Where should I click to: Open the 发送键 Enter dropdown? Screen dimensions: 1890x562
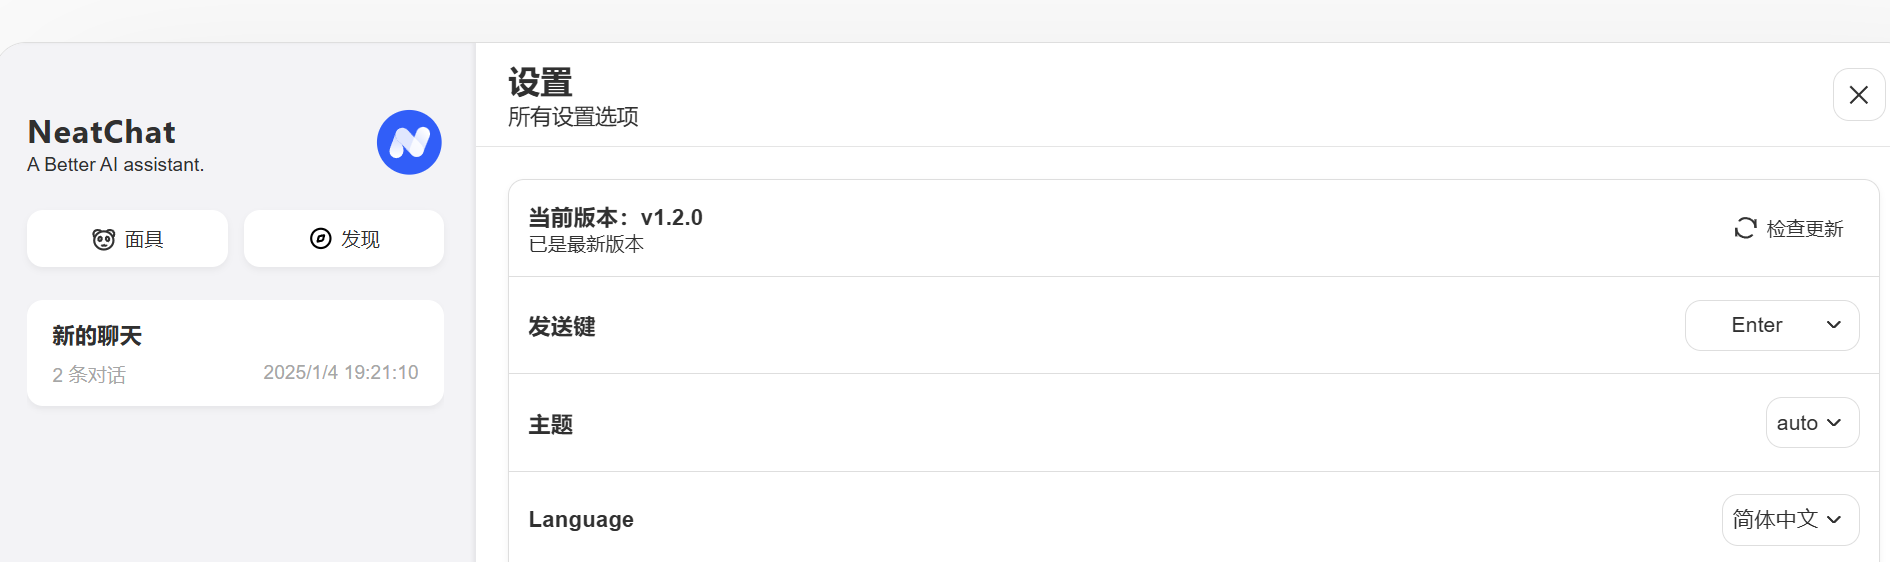tap(1772, 325)
